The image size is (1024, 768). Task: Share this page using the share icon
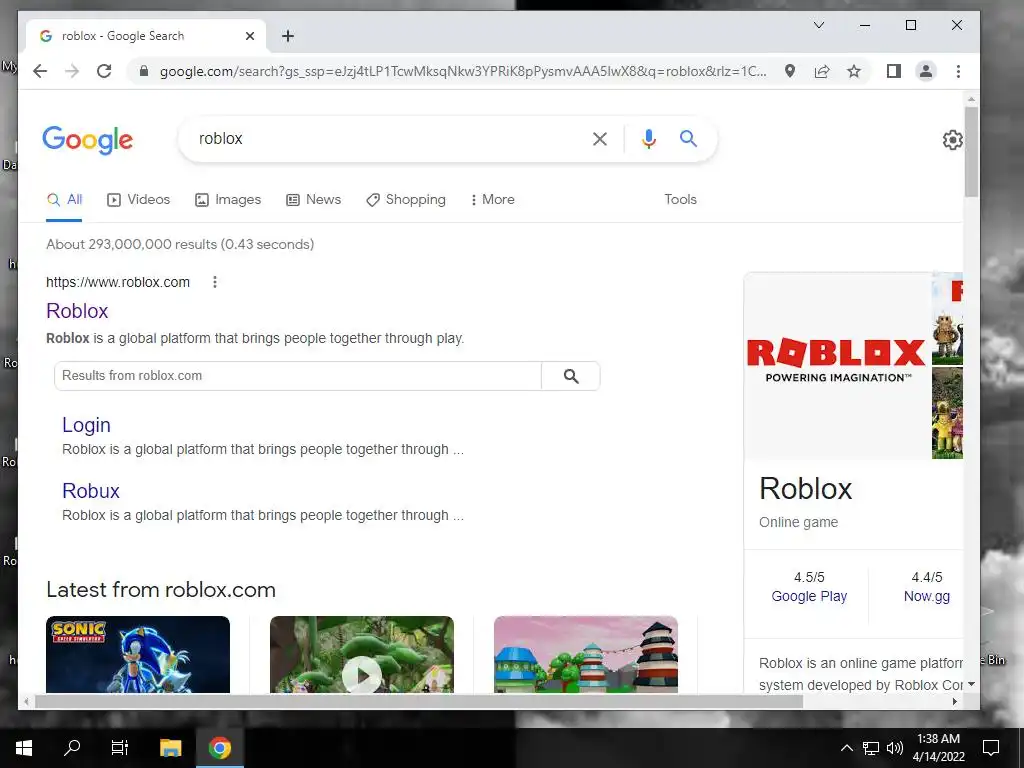pos(822,71)
